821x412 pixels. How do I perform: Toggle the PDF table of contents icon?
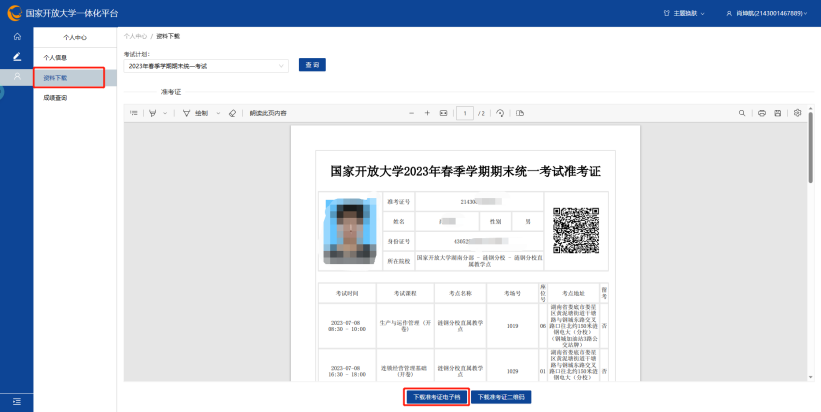(134, 113)
